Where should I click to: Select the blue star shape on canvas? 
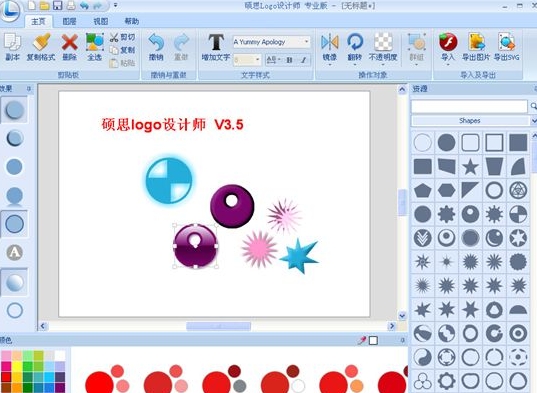(x=299, y=256)
